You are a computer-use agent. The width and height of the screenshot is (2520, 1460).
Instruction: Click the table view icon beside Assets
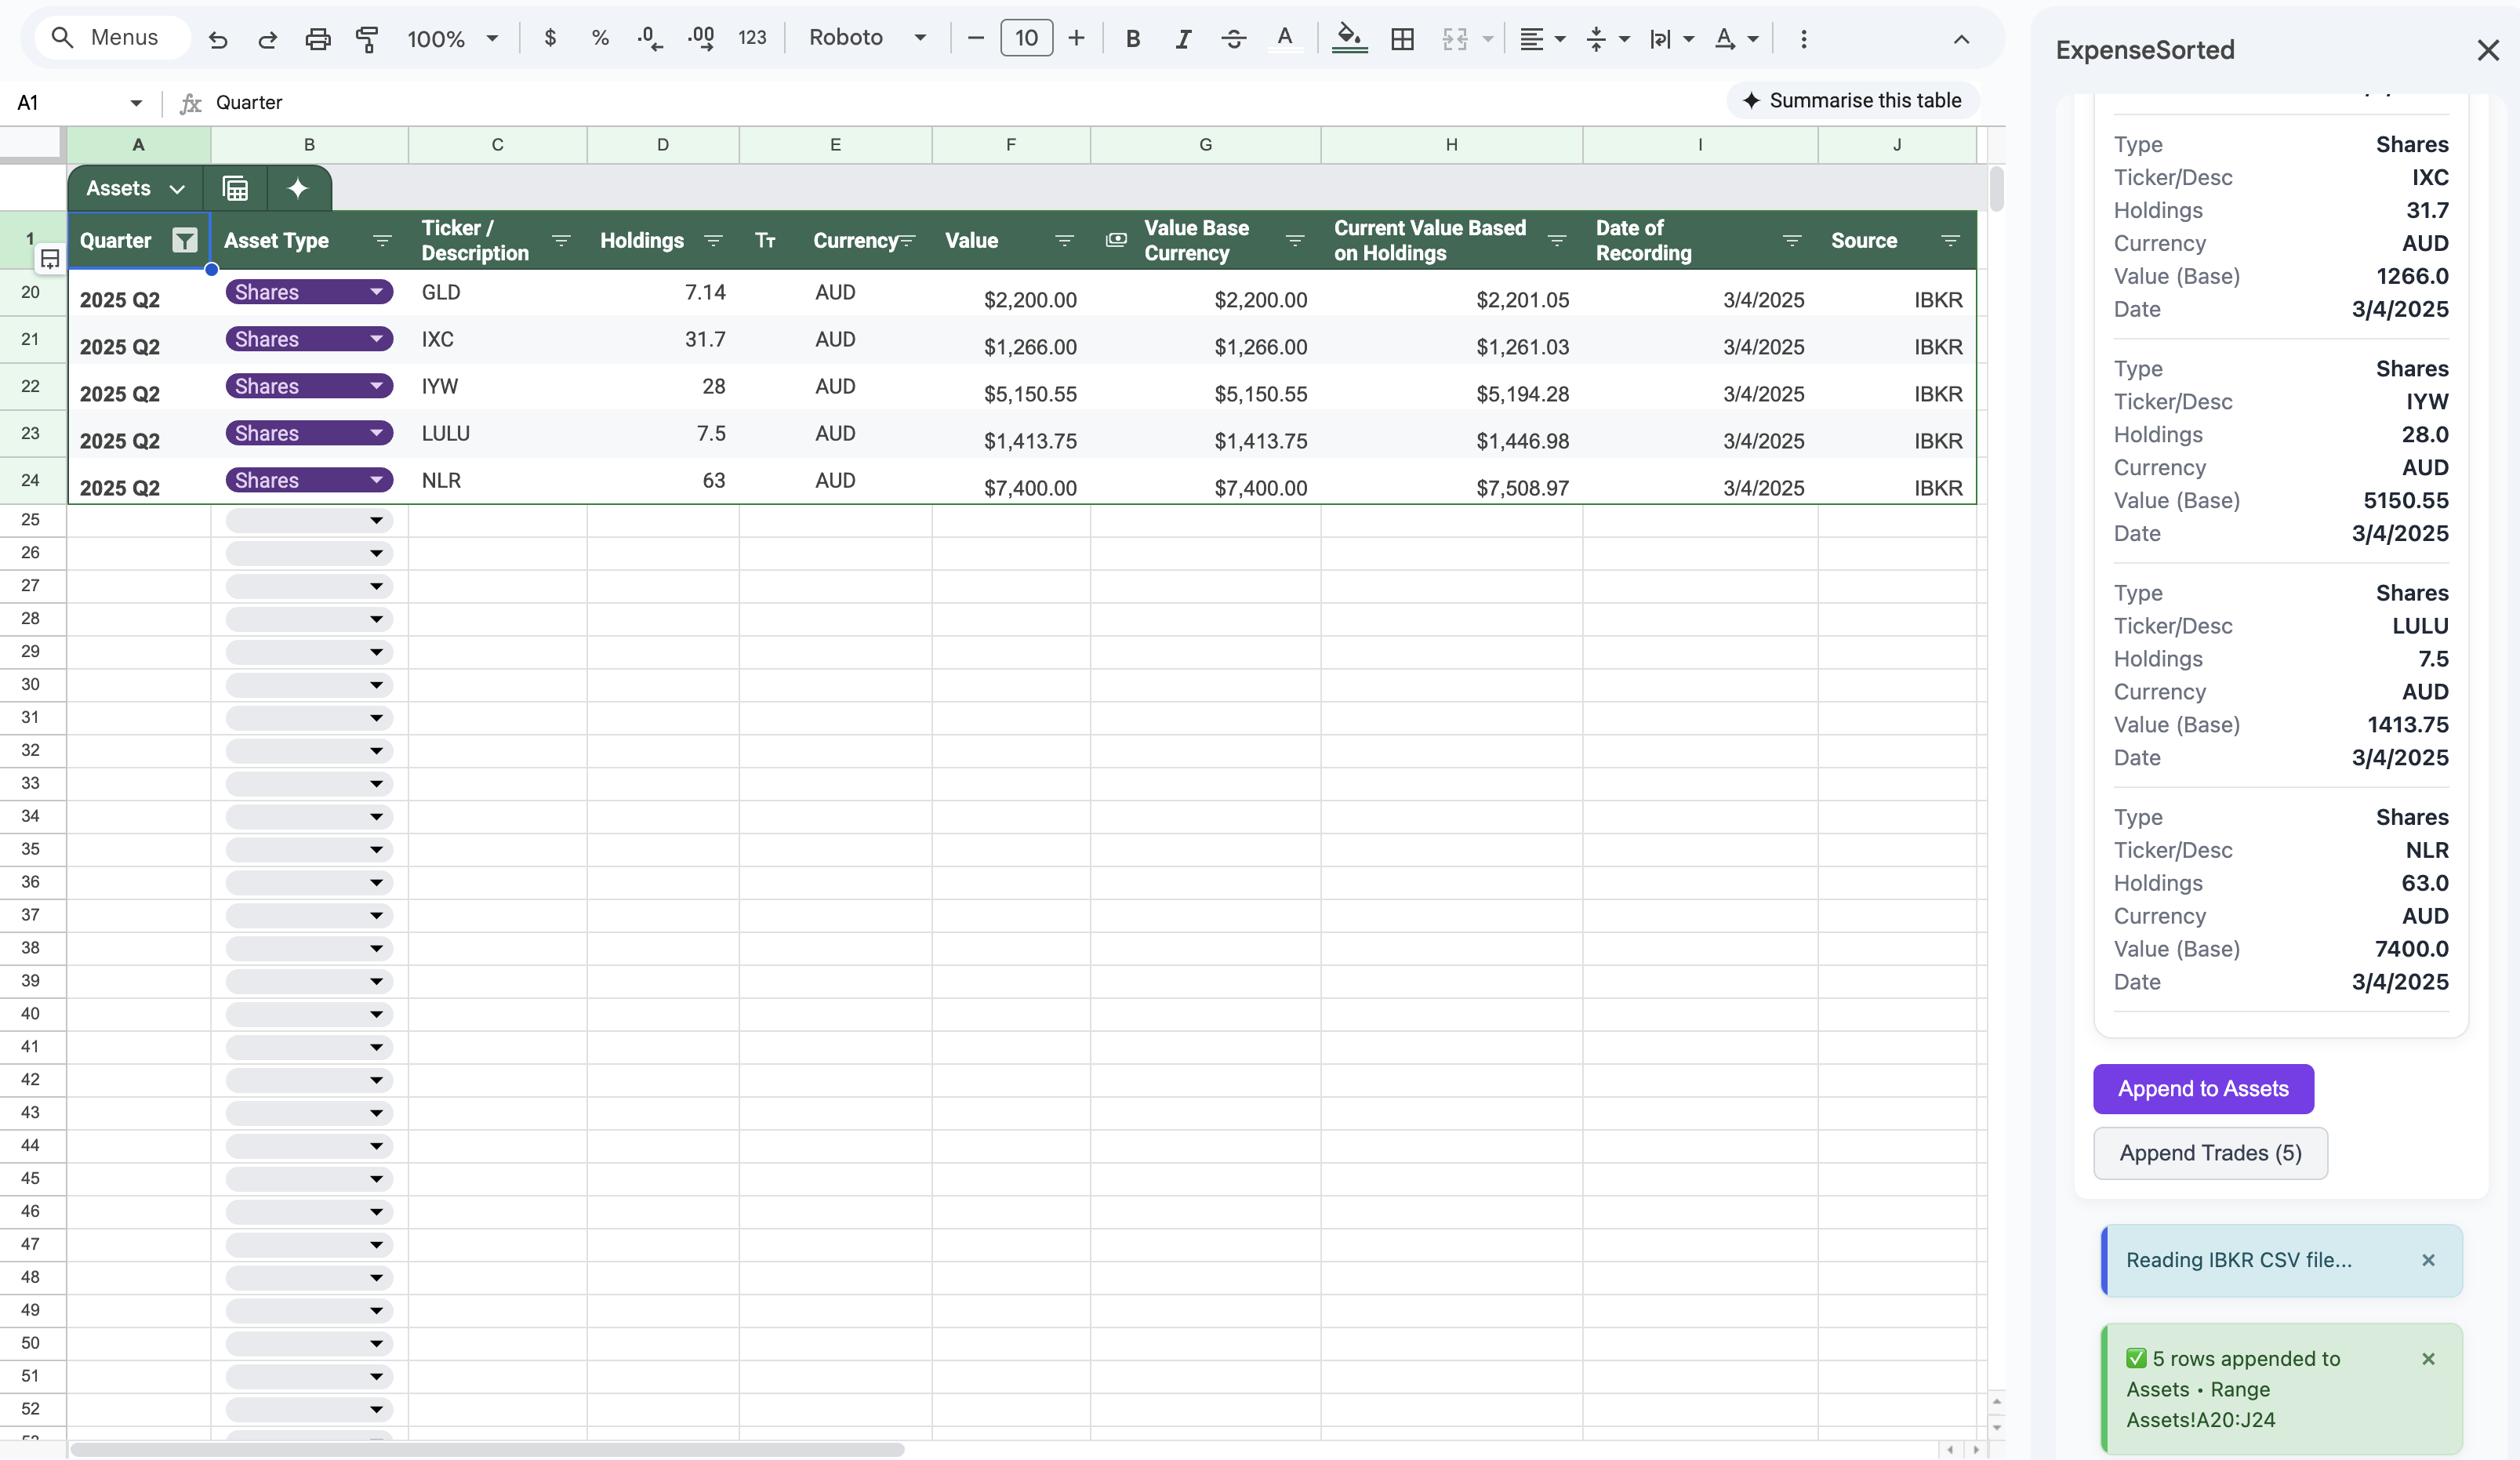[235, 189]
